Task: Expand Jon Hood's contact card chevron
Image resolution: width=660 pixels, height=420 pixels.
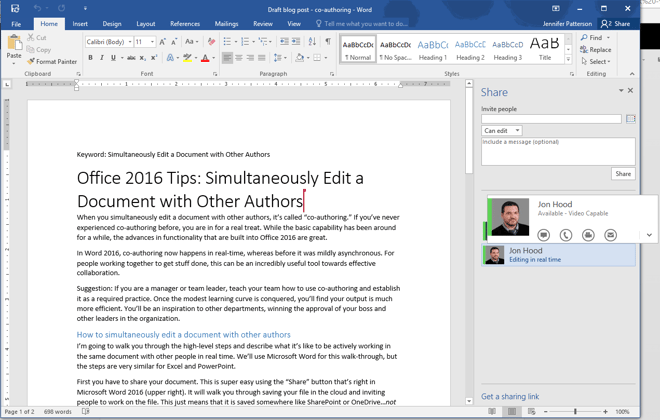Action: [x=649, y=235]
